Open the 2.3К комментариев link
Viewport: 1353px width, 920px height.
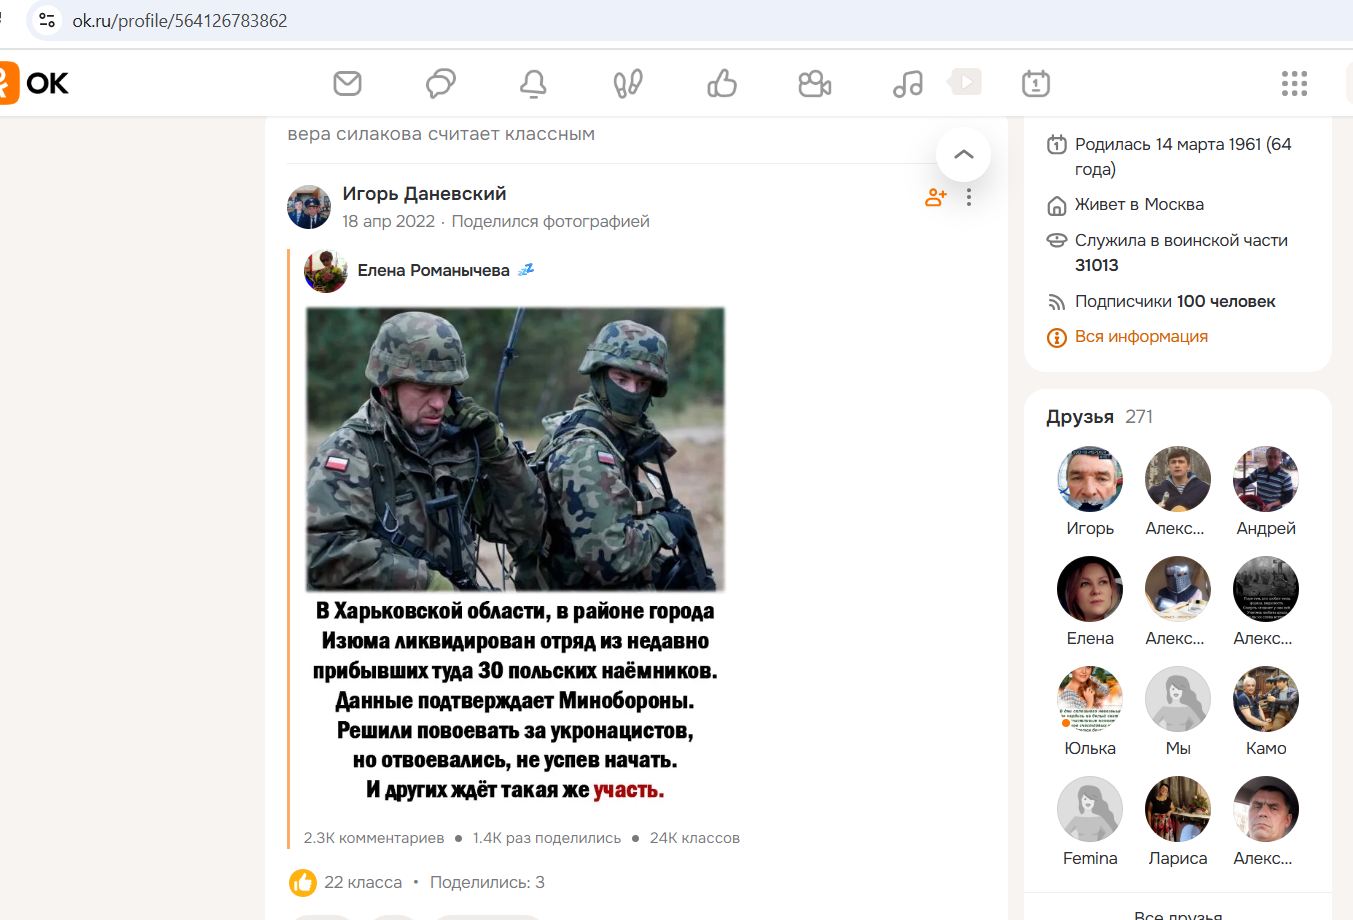[373, 838]
